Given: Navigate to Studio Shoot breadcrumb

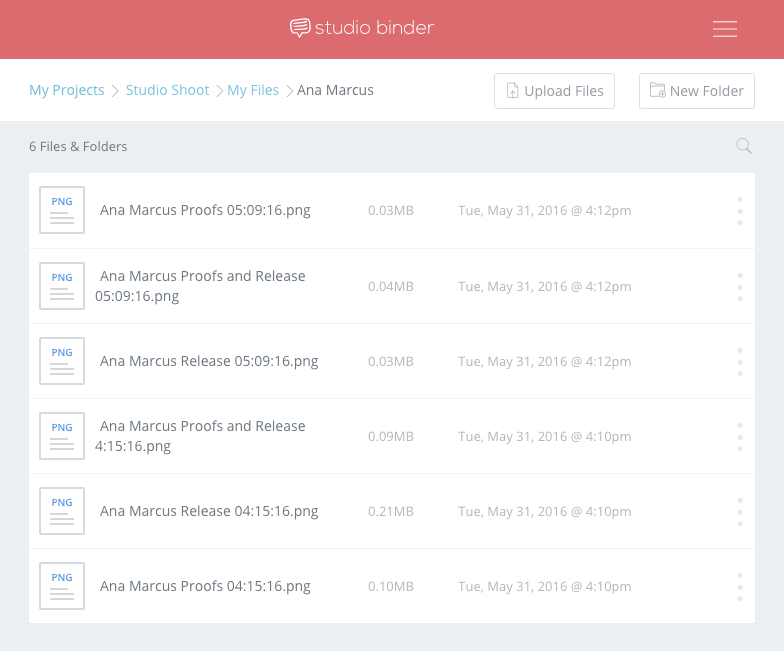Looking at the screenshot, I should (x=167, y=90).
